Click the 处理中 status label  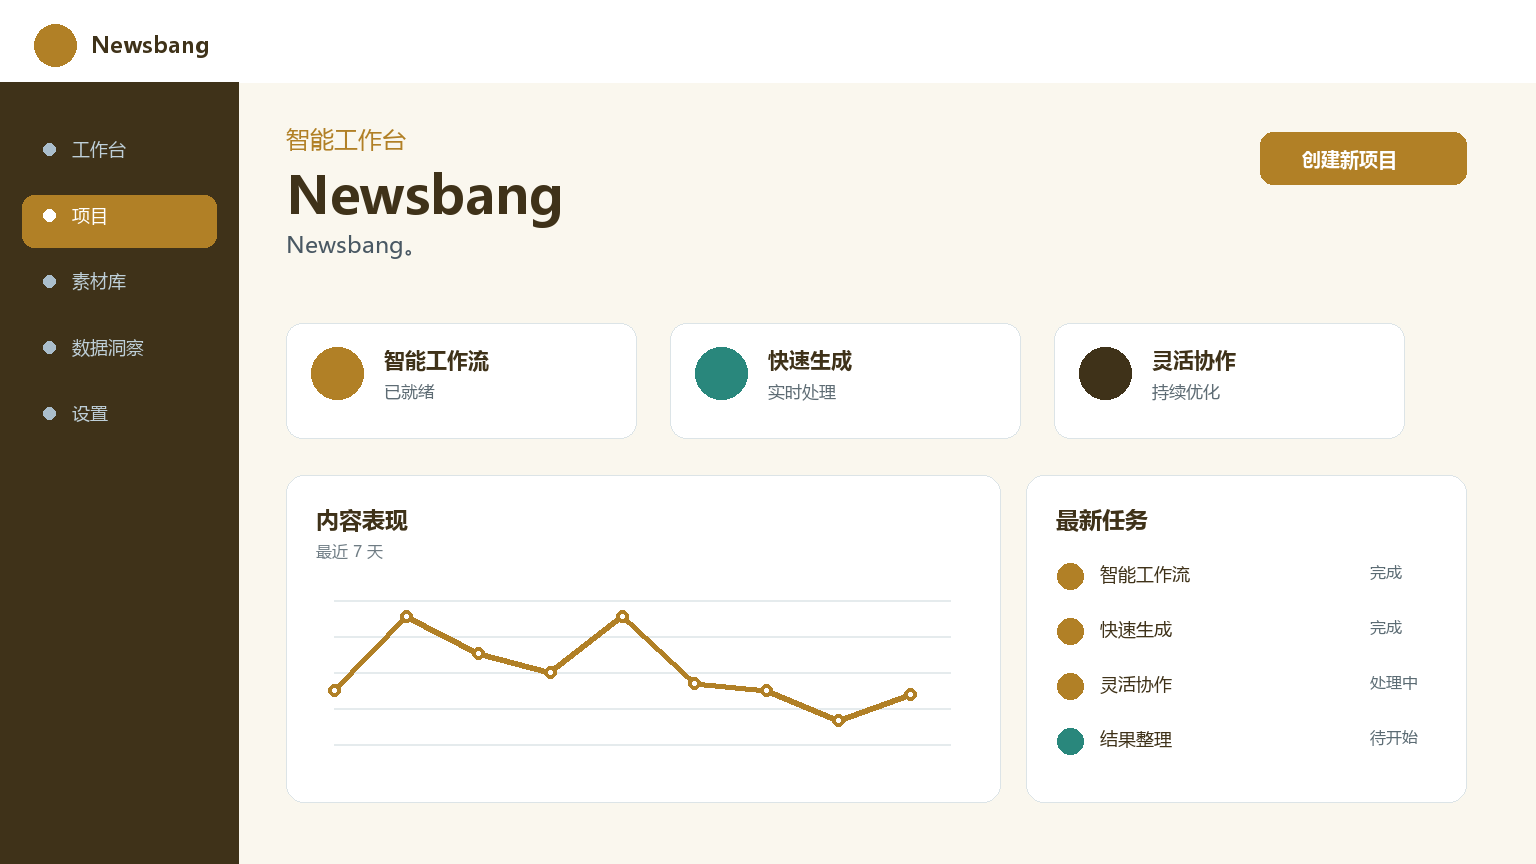pos(1394,683)
